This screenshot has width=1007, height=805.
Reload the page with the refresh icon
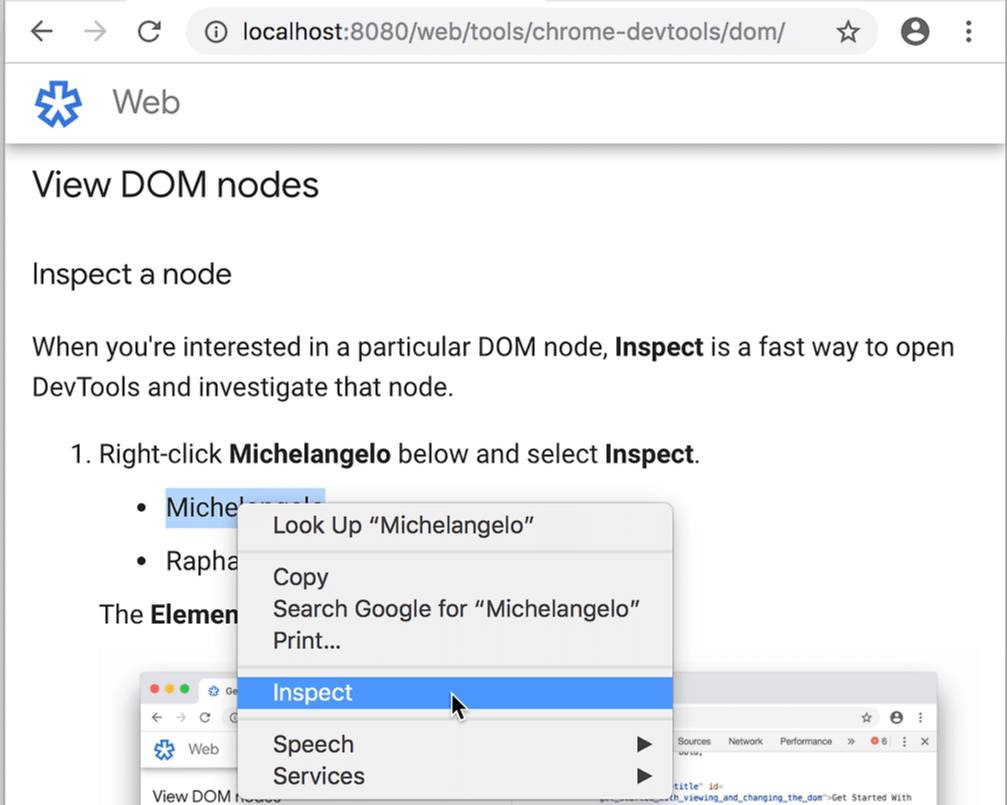tap(149, 31)
